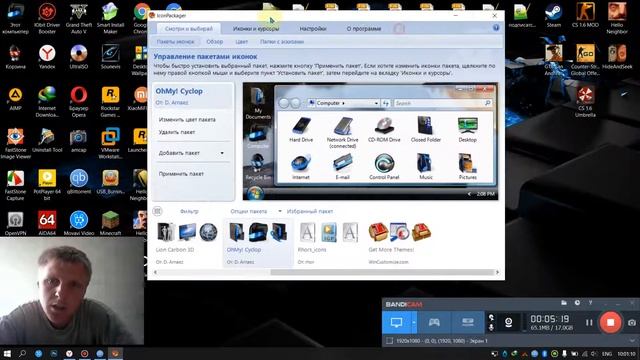
Task: Select the PotPlayer 64 bit desktop icon
Action: pos(47,185)
